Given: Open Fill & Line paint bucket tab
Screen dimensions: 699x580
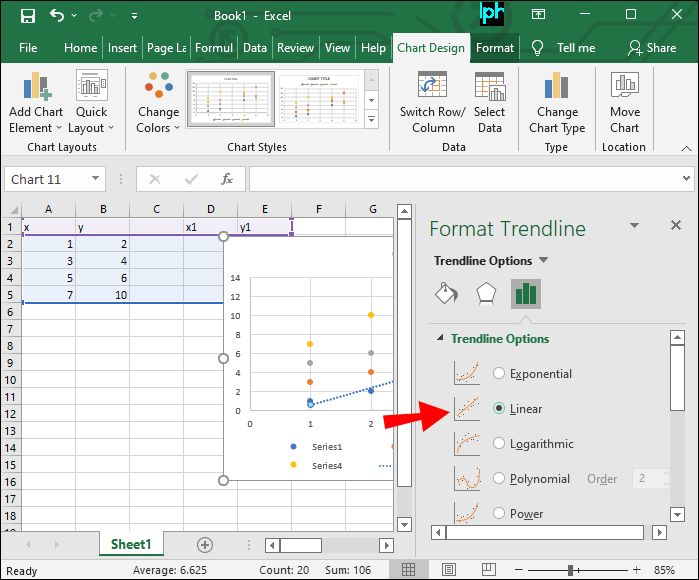Looking at the screenshot, I should [x=446, y=293].
